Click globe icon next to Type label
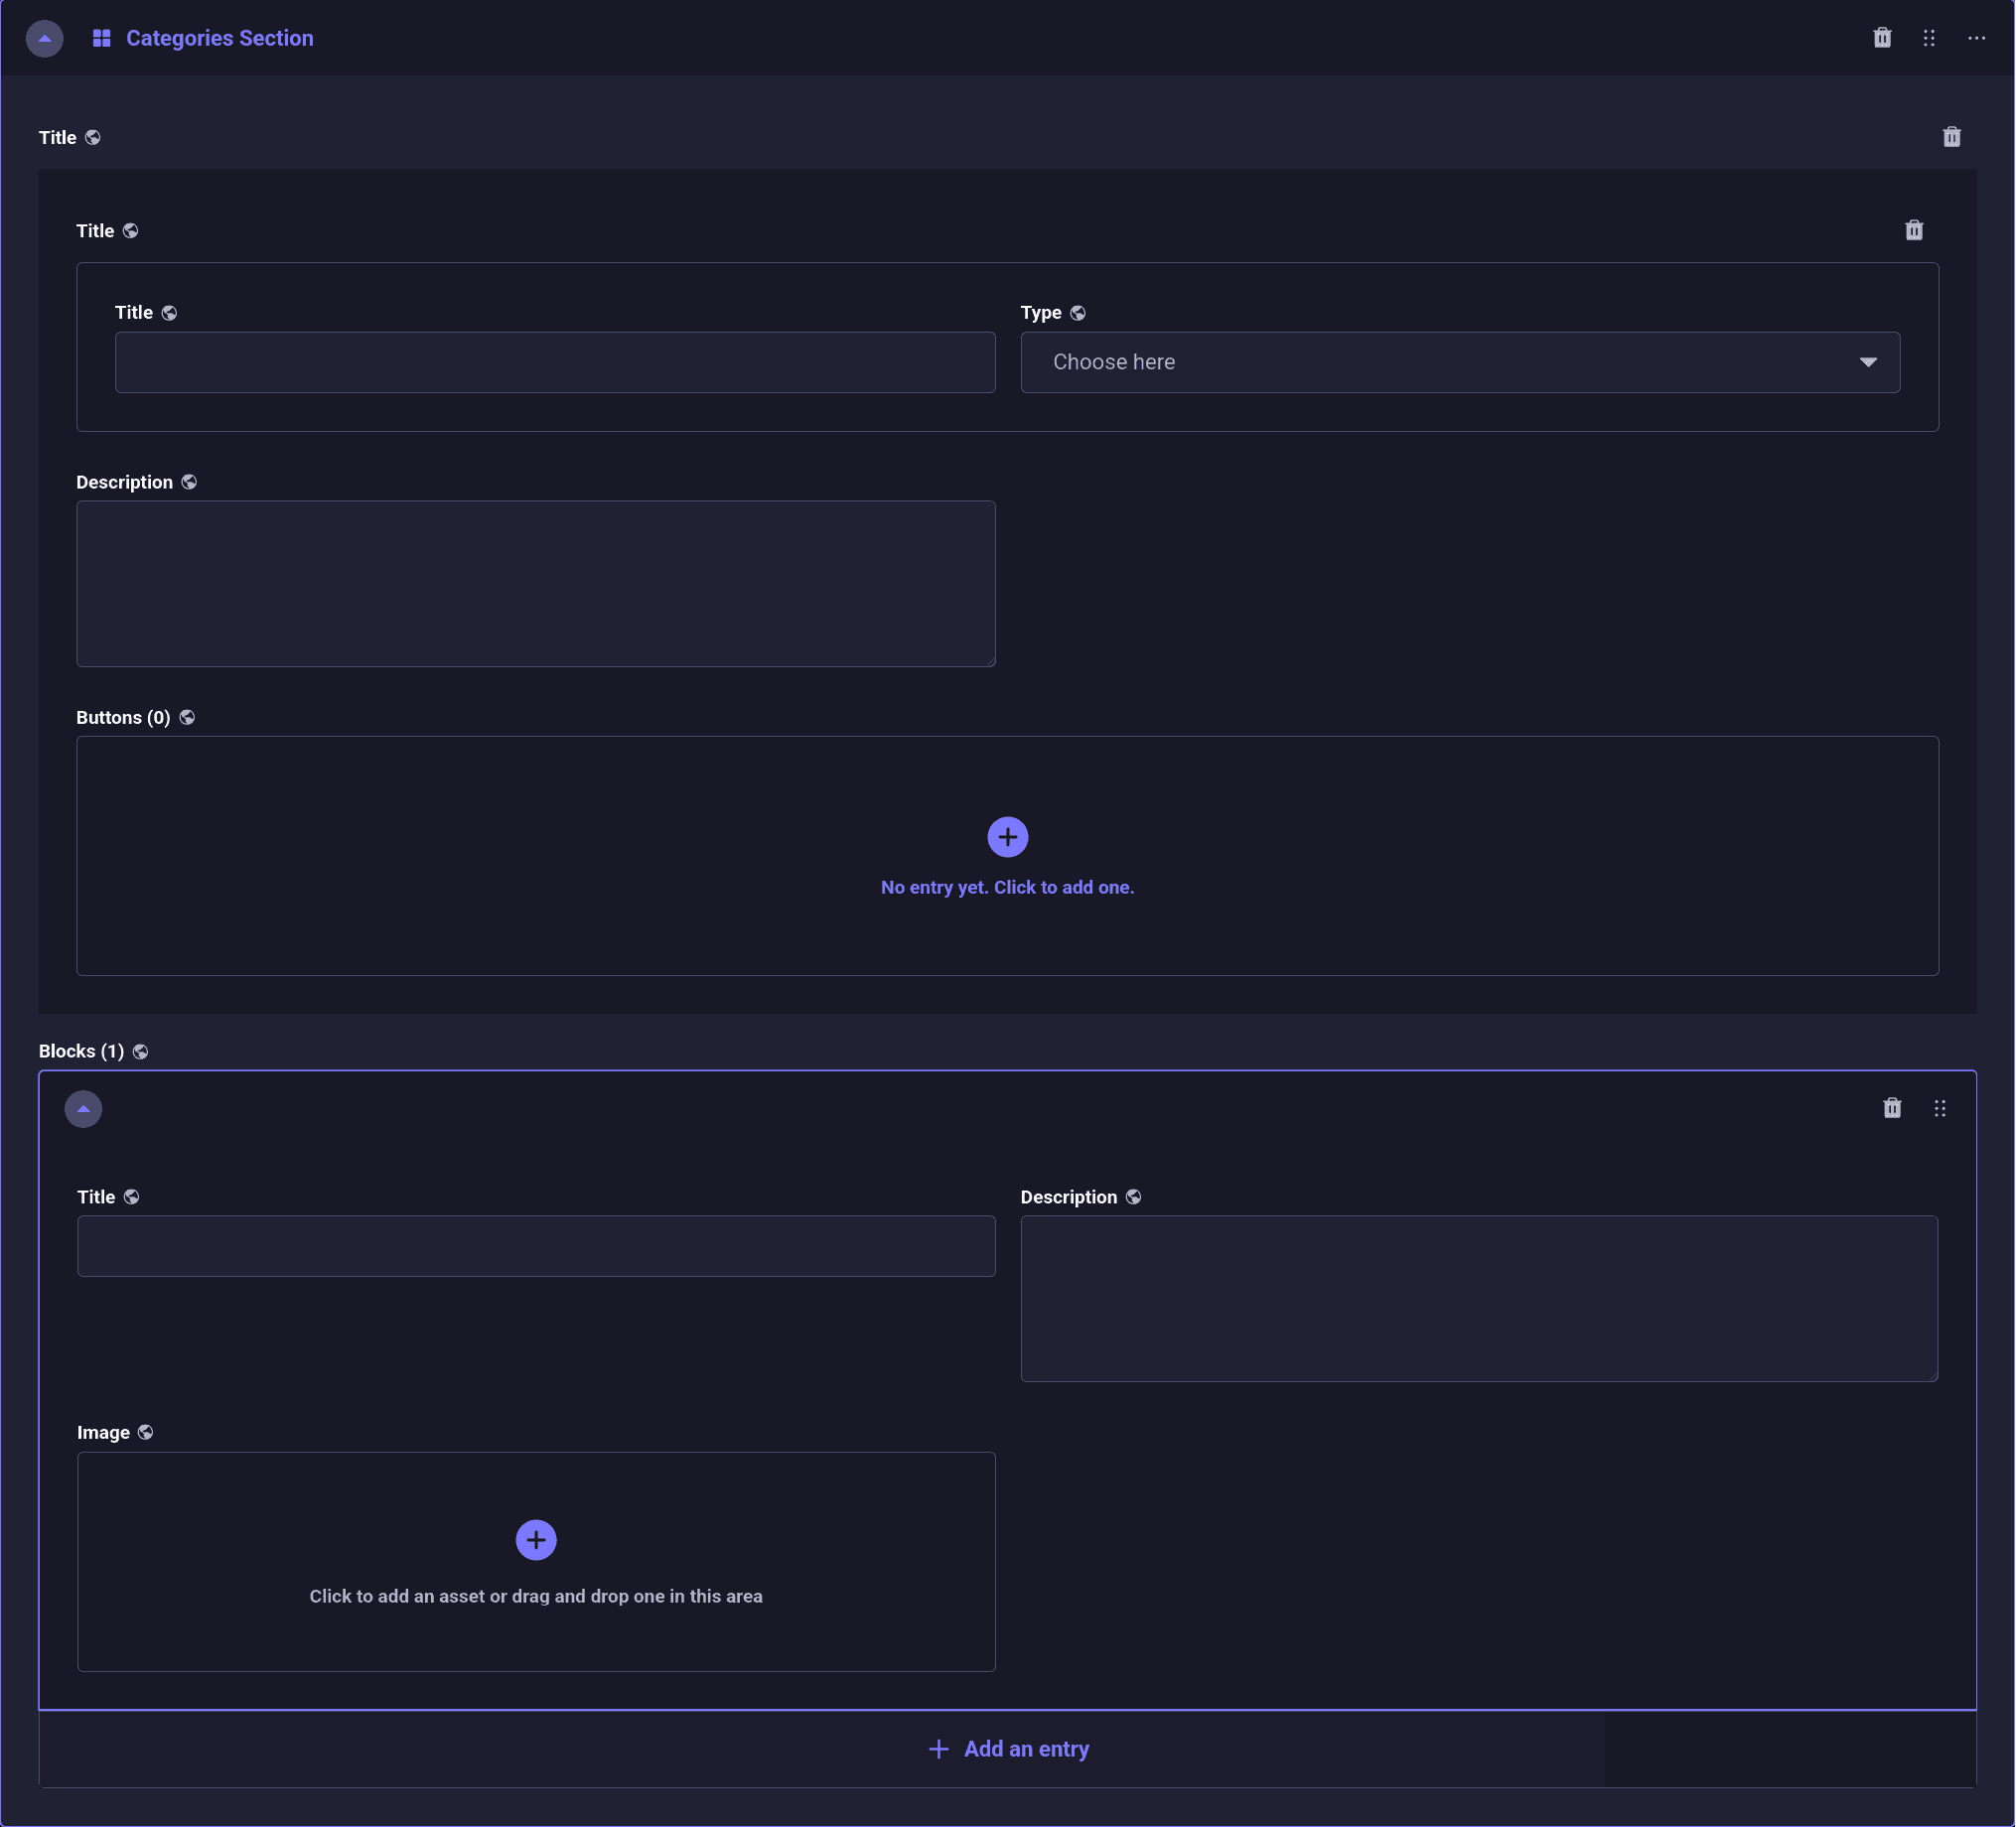The image size is (2016, 1828). point(1077,313)
